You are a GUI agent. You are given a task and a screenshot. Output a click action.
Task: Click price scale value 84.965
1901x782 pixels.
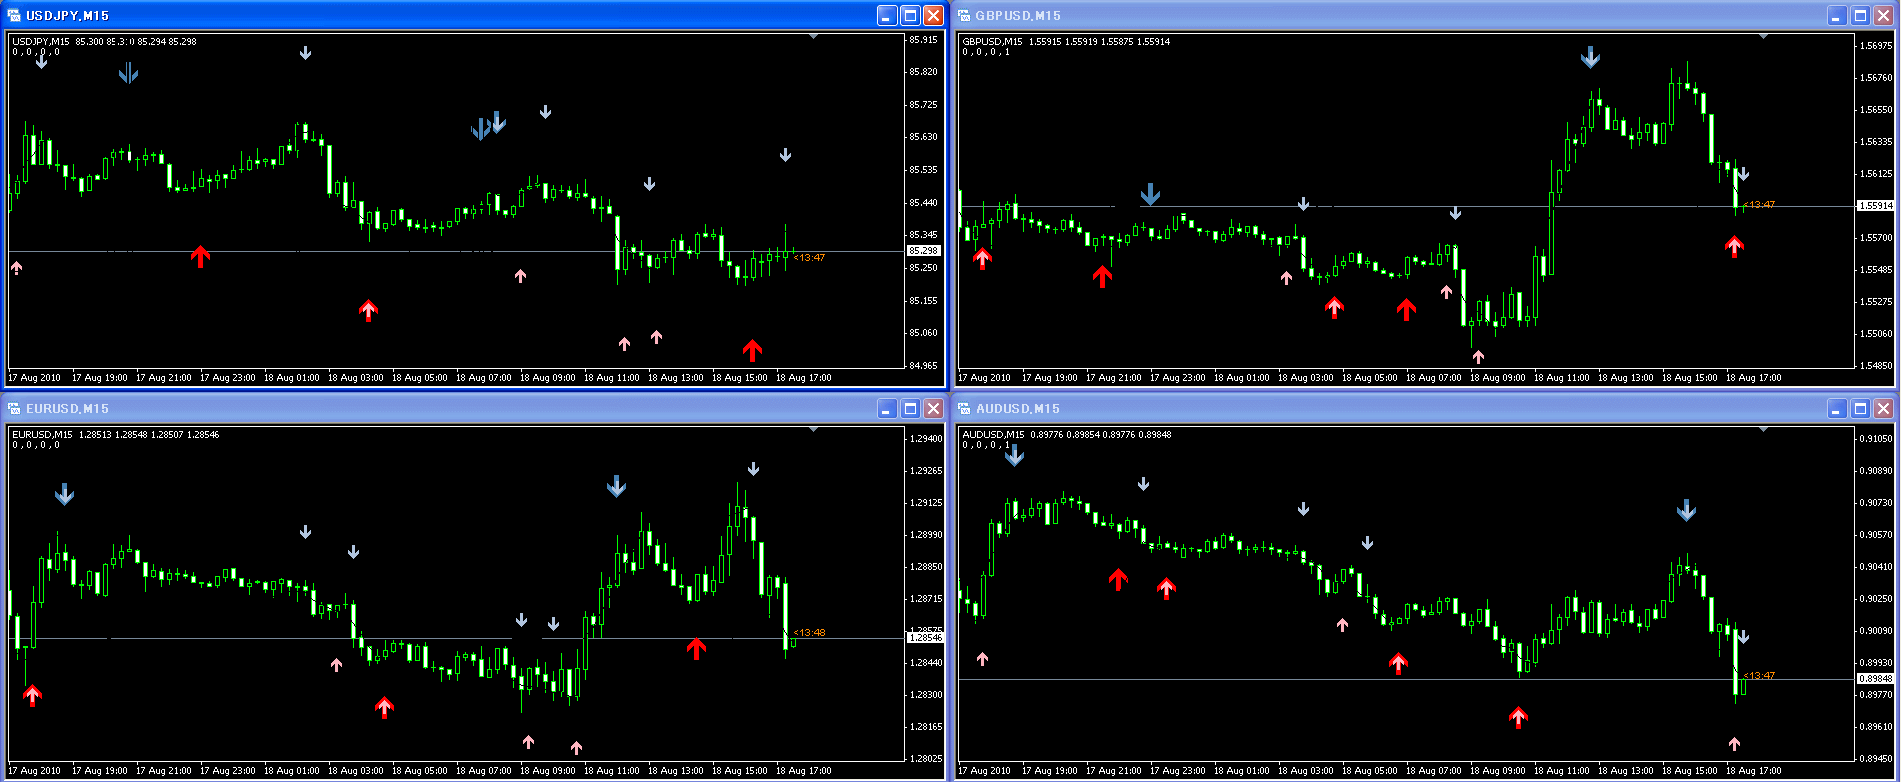(x=924, y=366)
